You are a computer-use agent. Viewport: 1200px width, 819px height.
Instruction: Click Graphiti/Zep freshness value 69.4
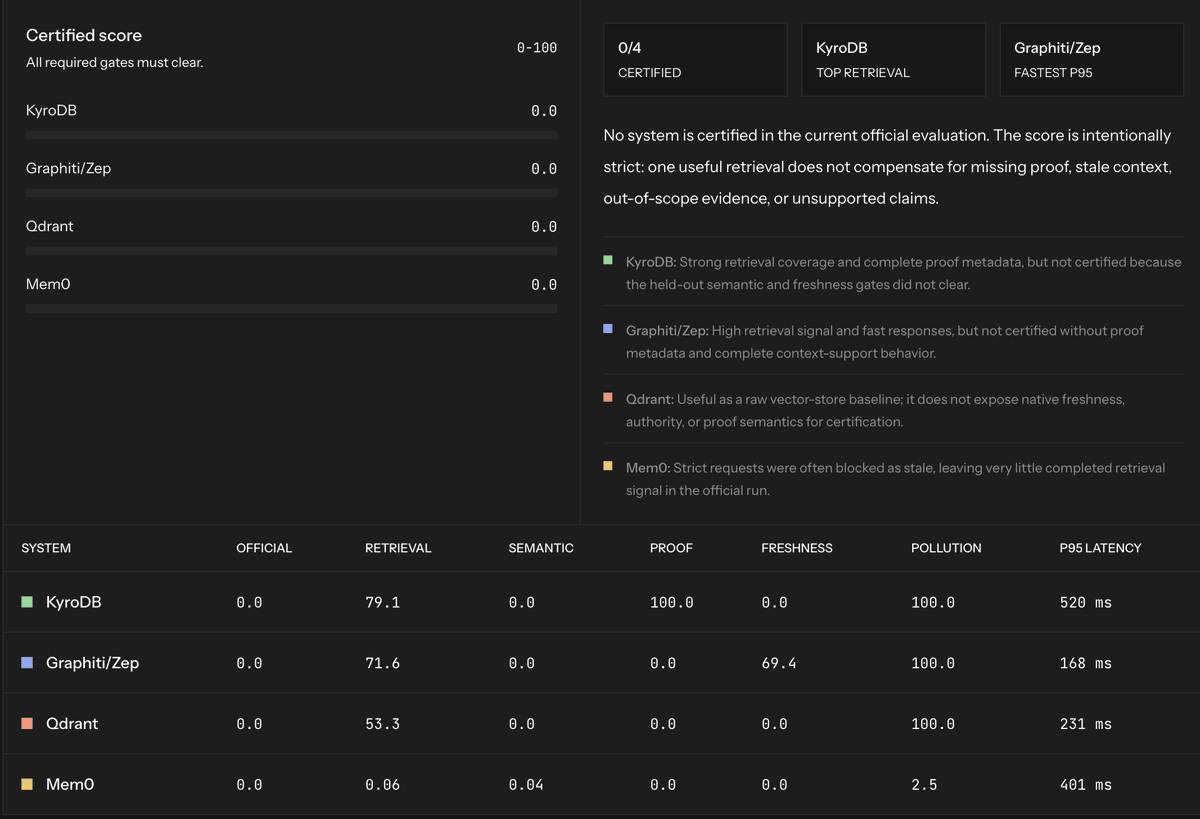click(779, 663)
